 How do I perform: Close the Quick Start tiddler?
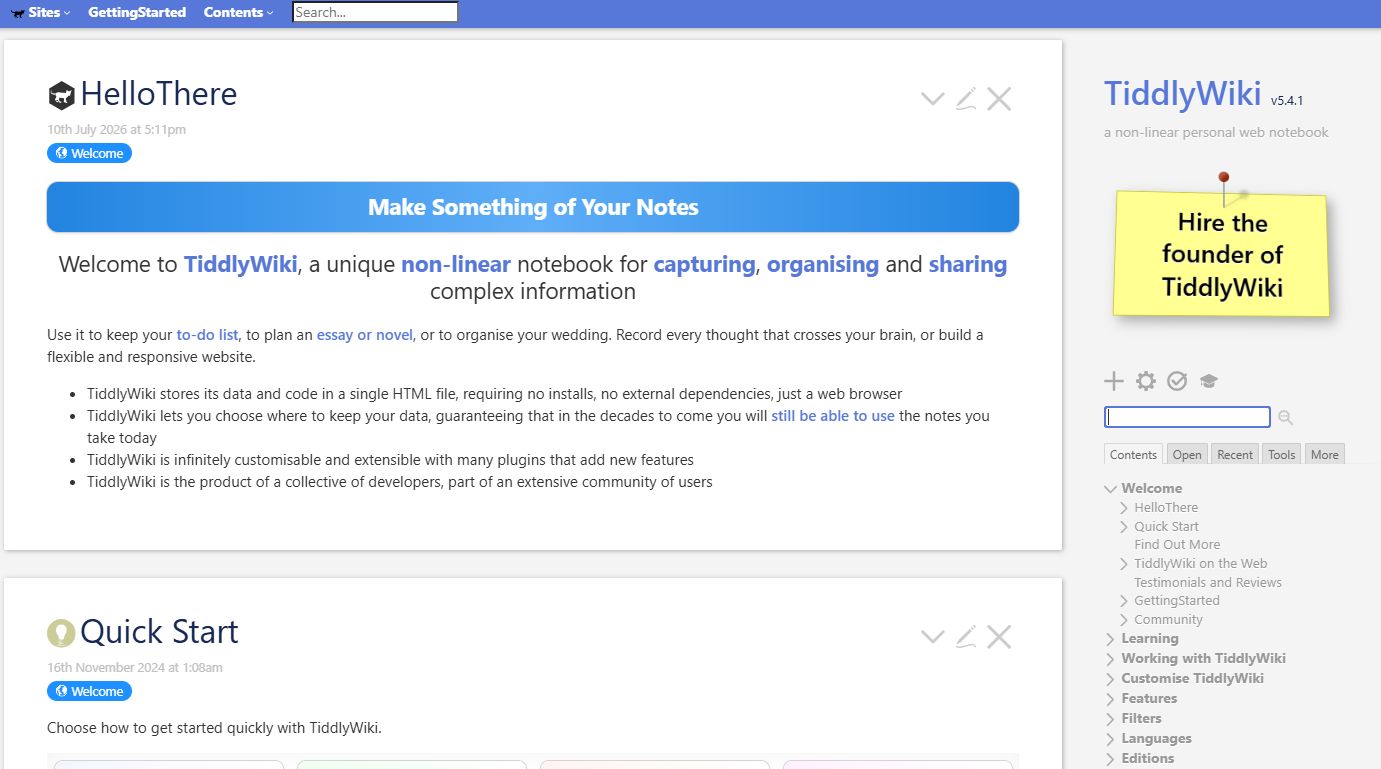coord(999,636)
